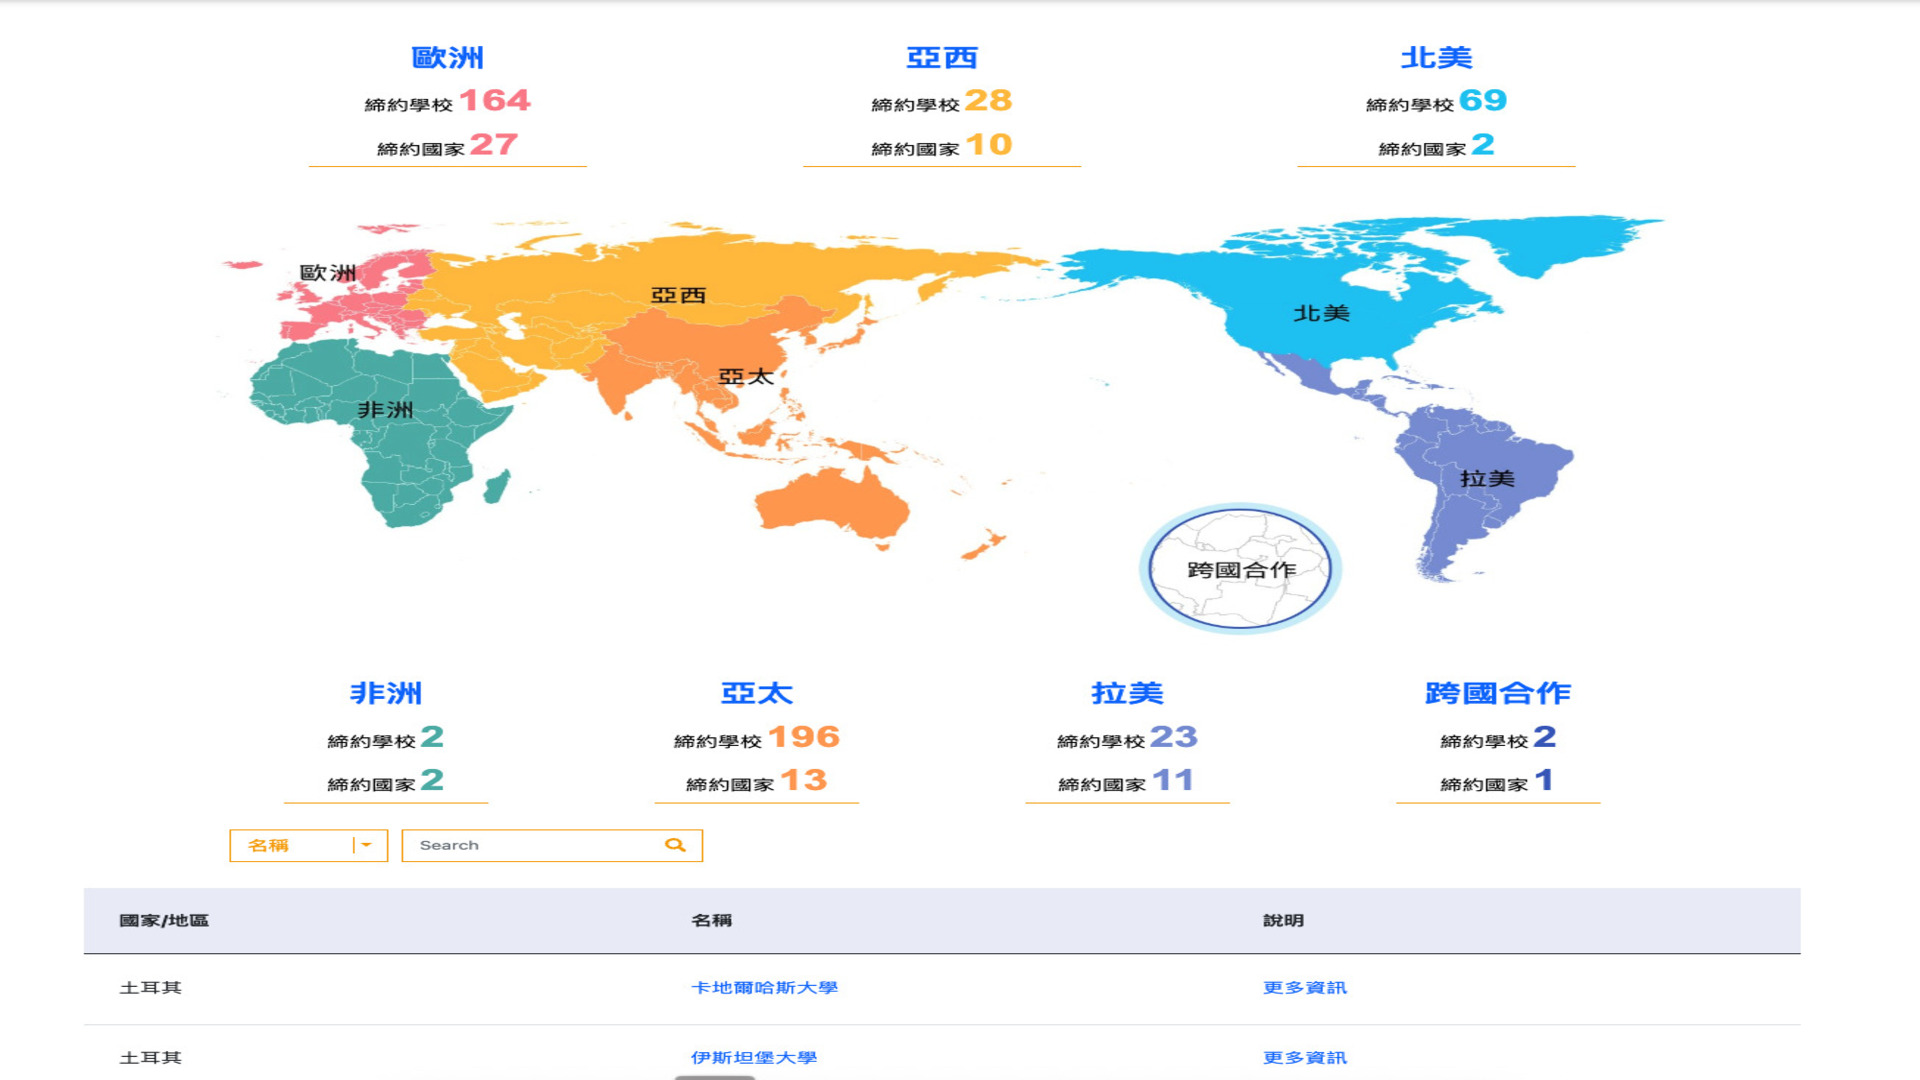Click the 跨國合作 section heading
Screen dimensions: 1920x1080
click(x=1497, y=691)
